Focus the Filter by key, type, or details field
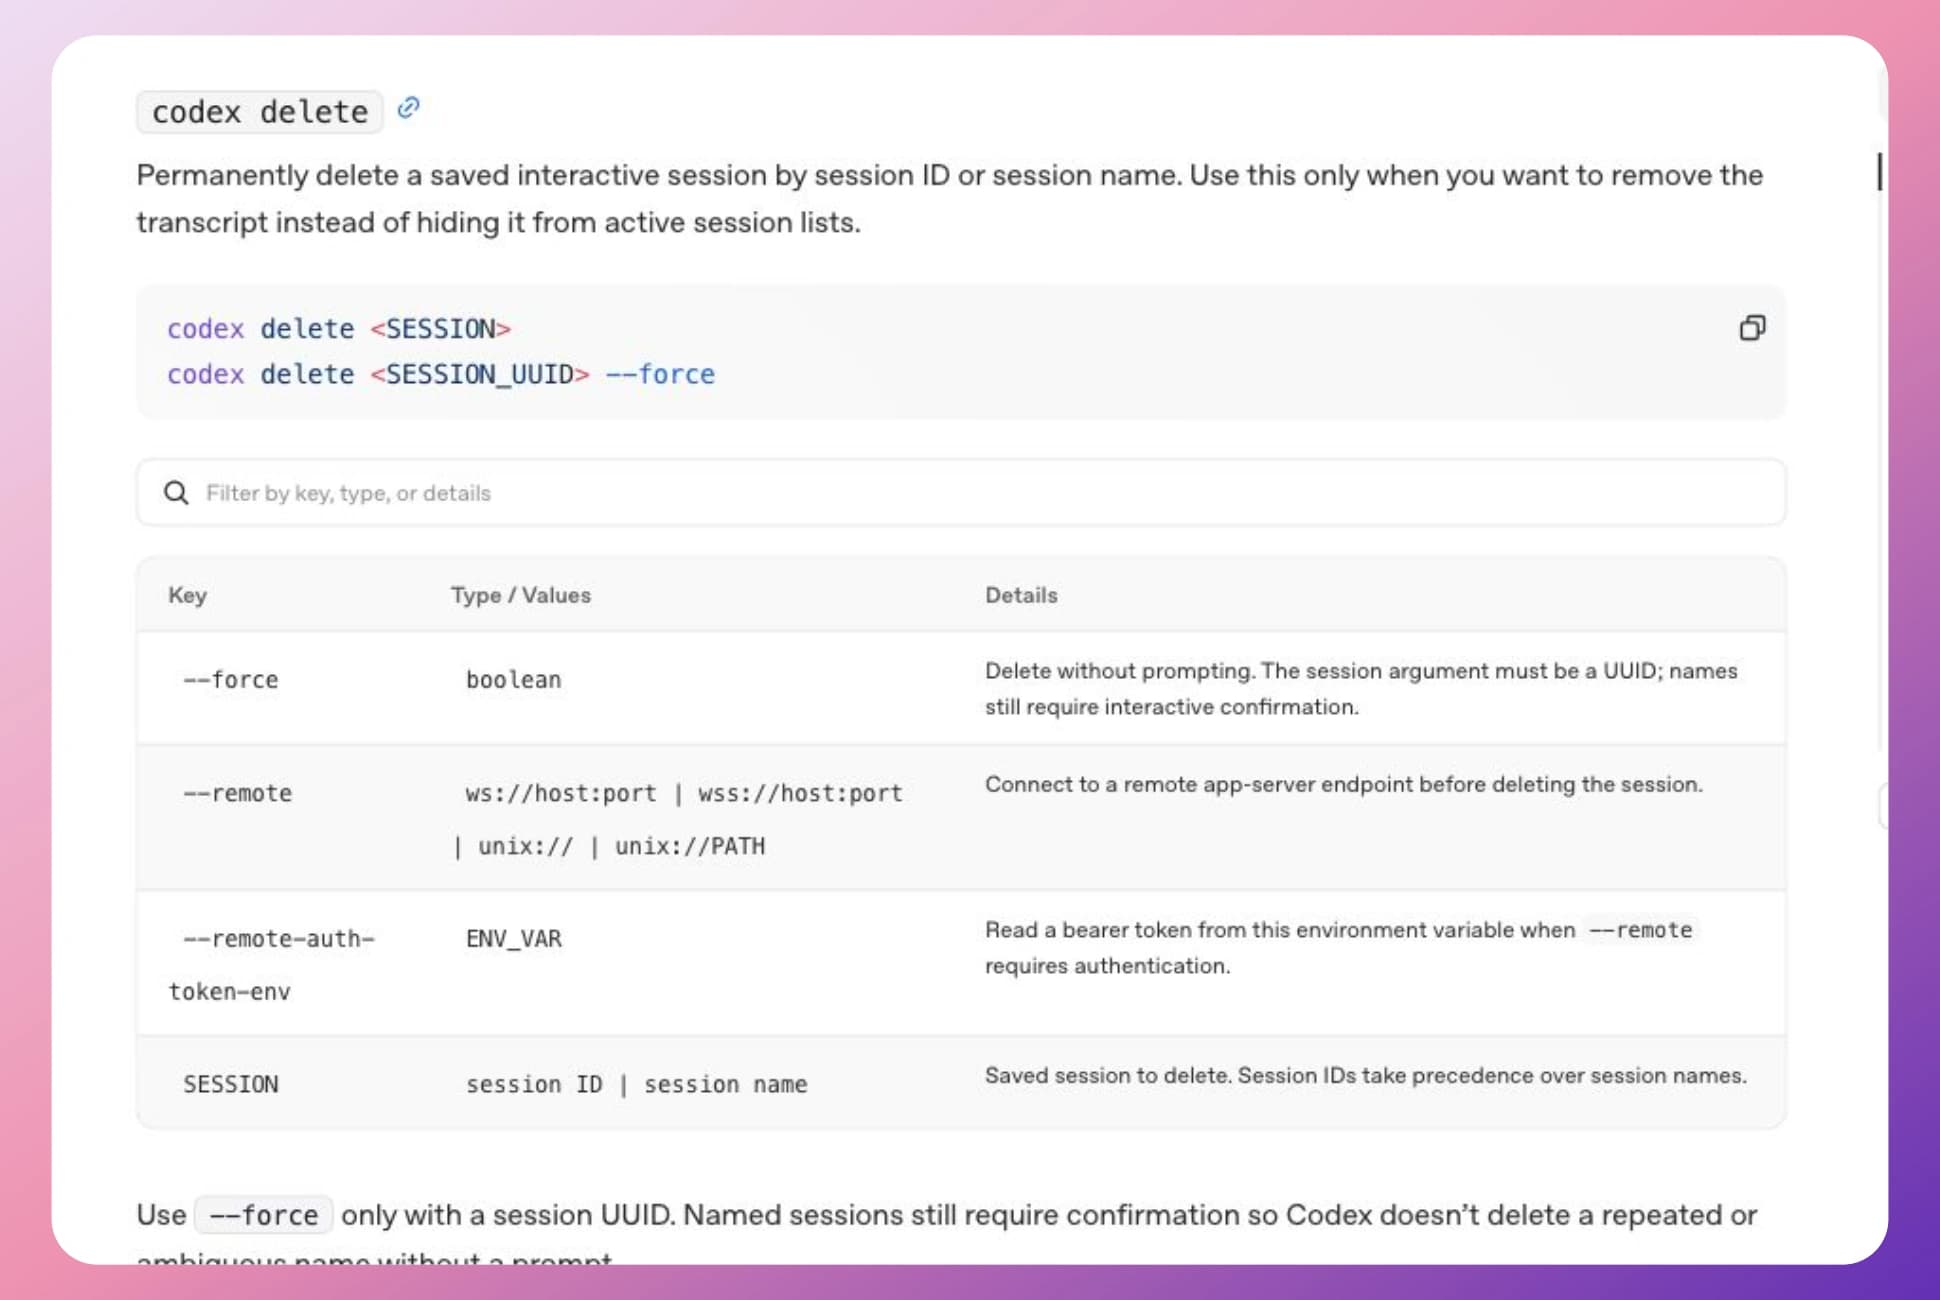The width and height of the screenshot is (1940, 1300). [x=961, y=493]
